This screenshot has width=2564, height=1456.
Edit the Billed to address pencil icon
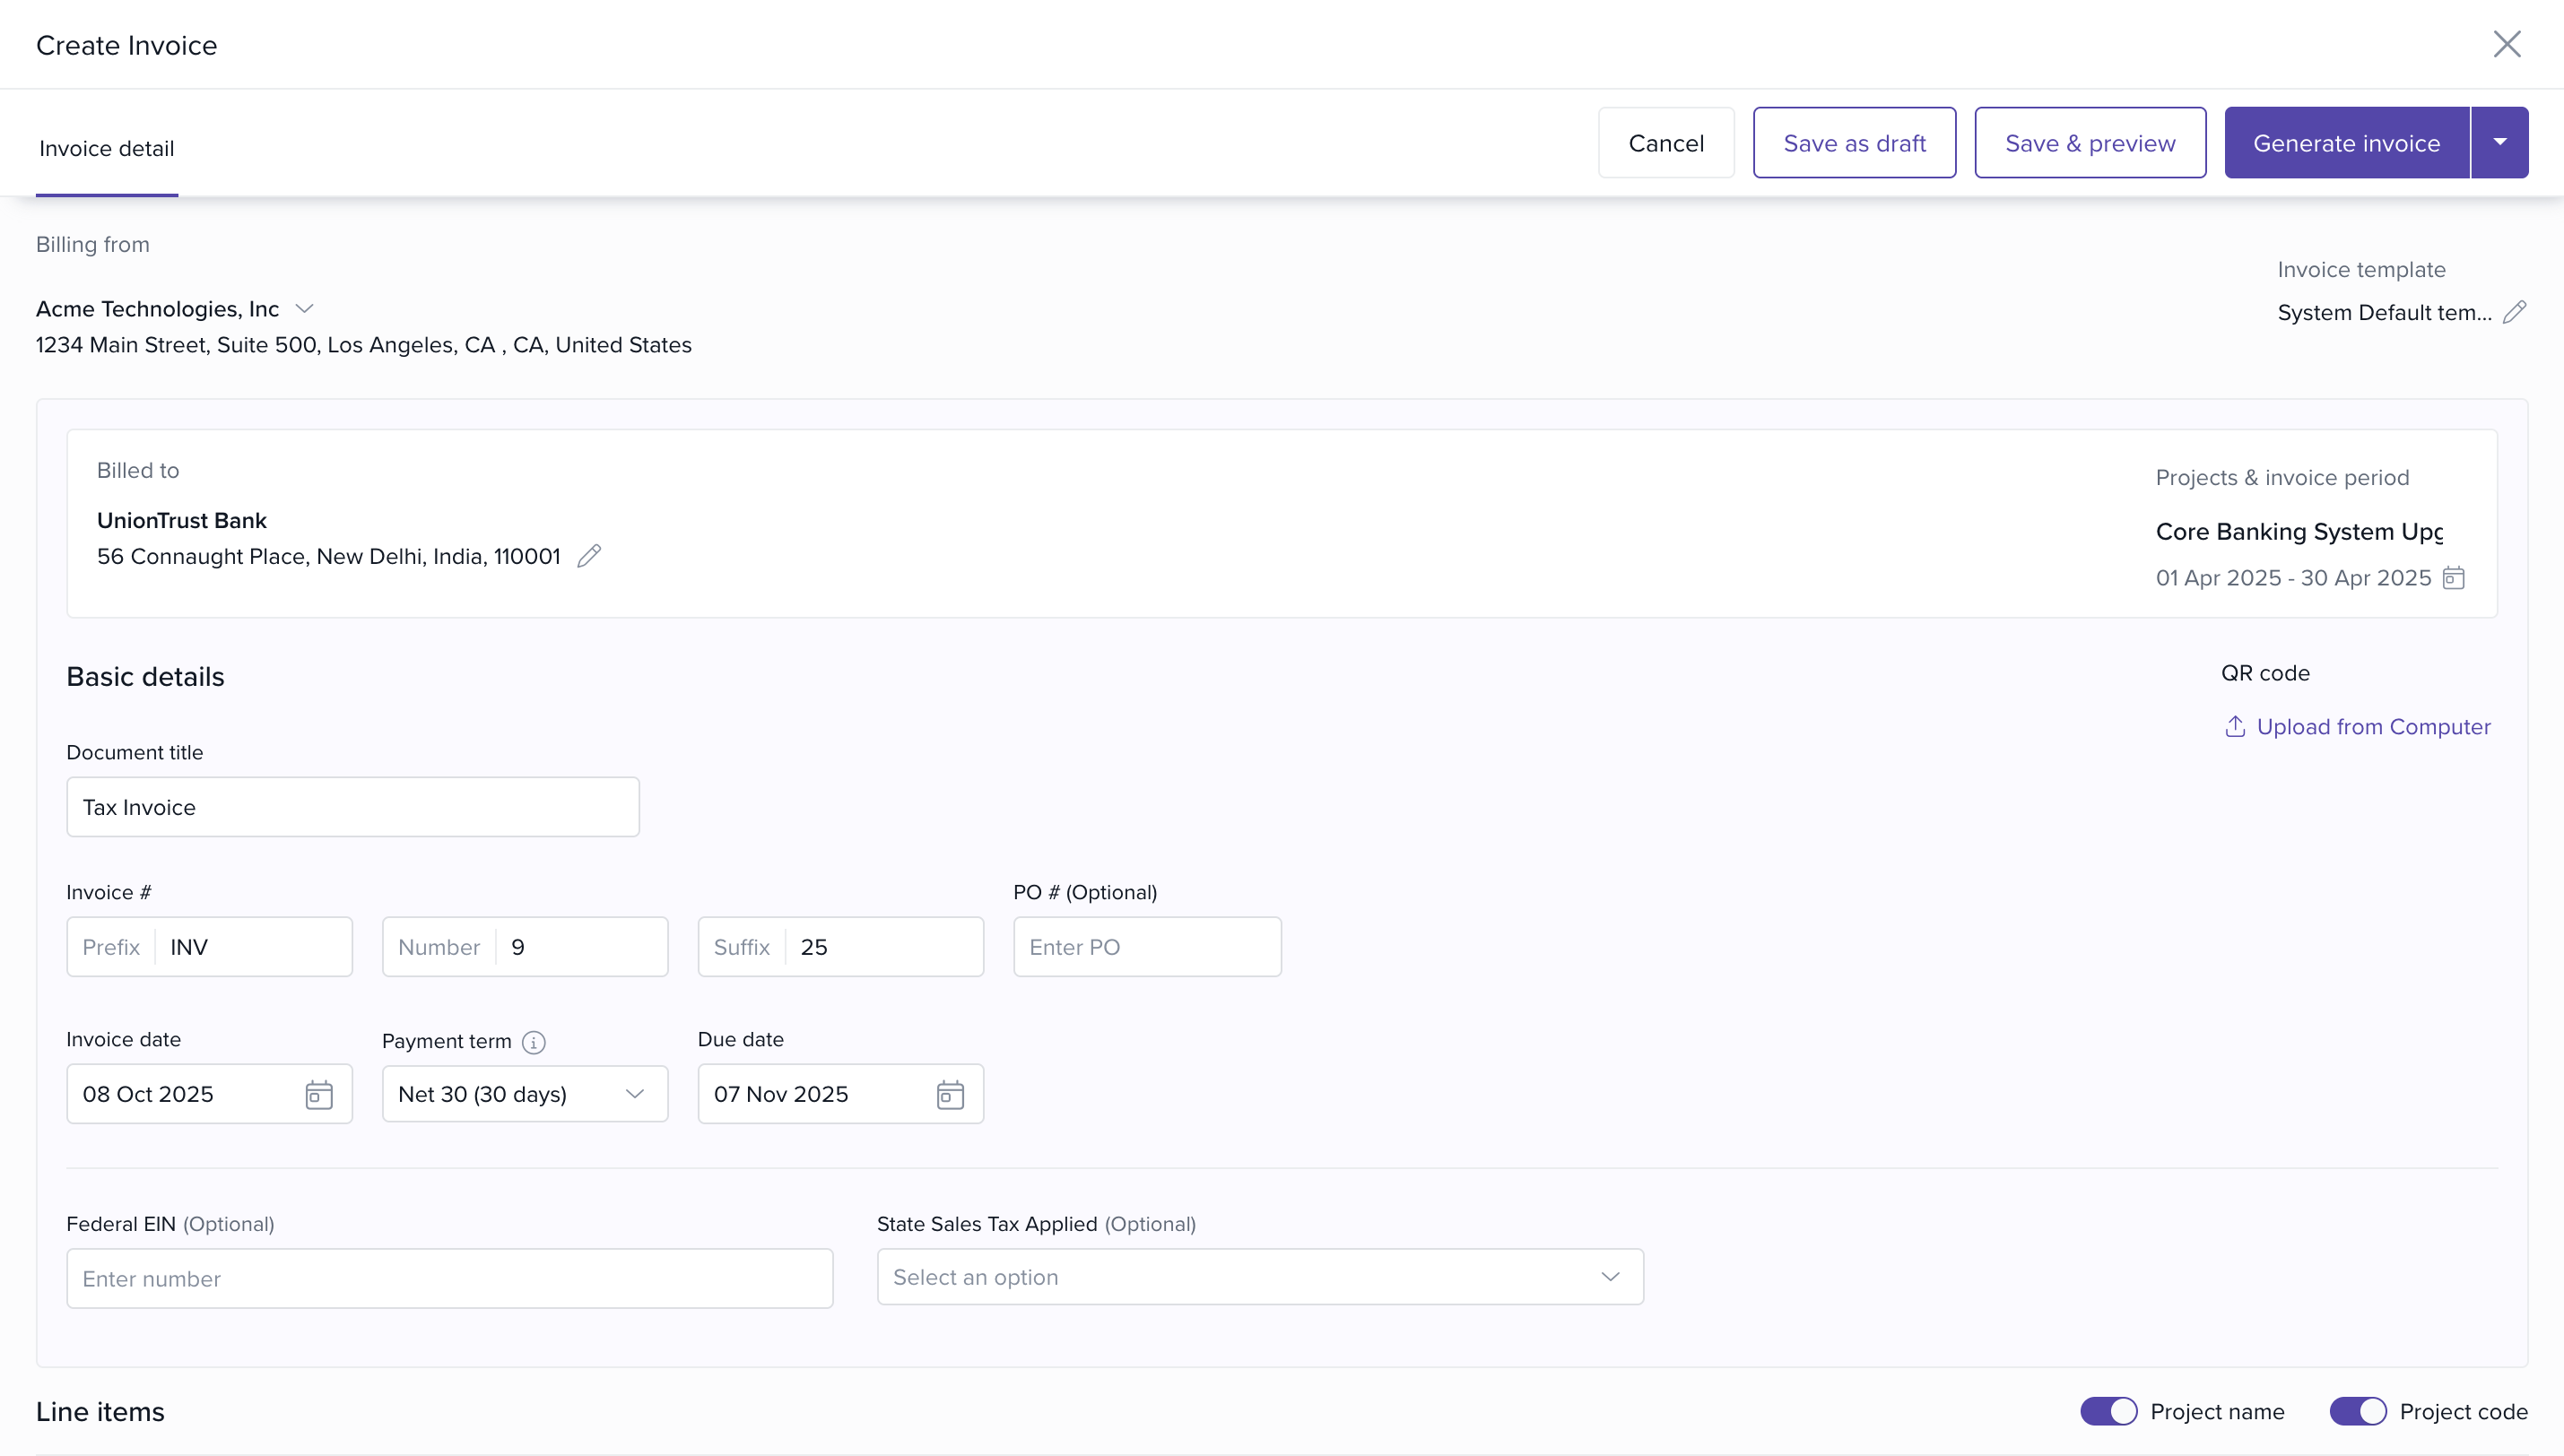point(589,556)
